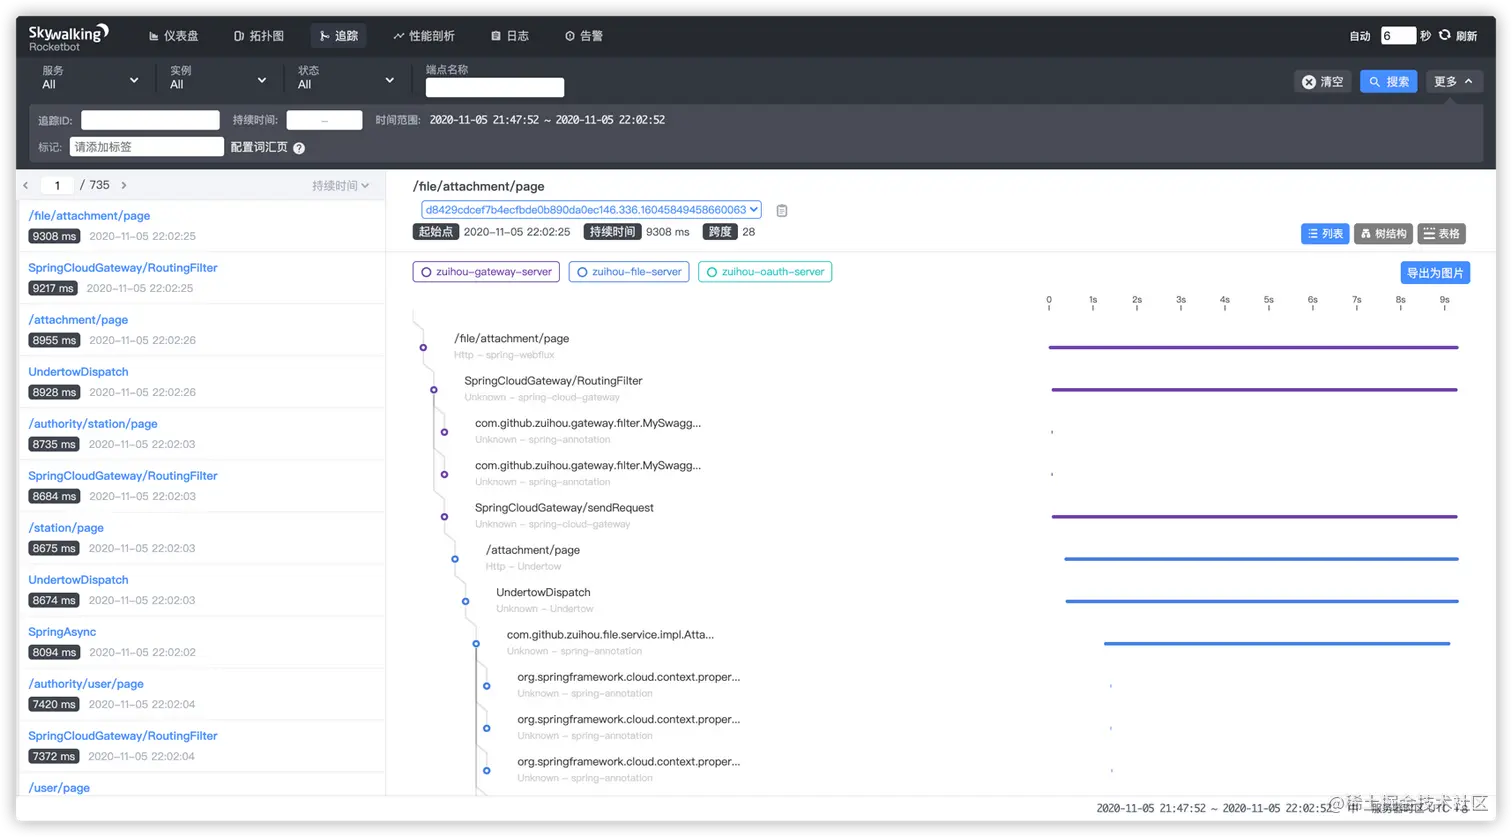Click the 跨度 span count label

(720, 232)
